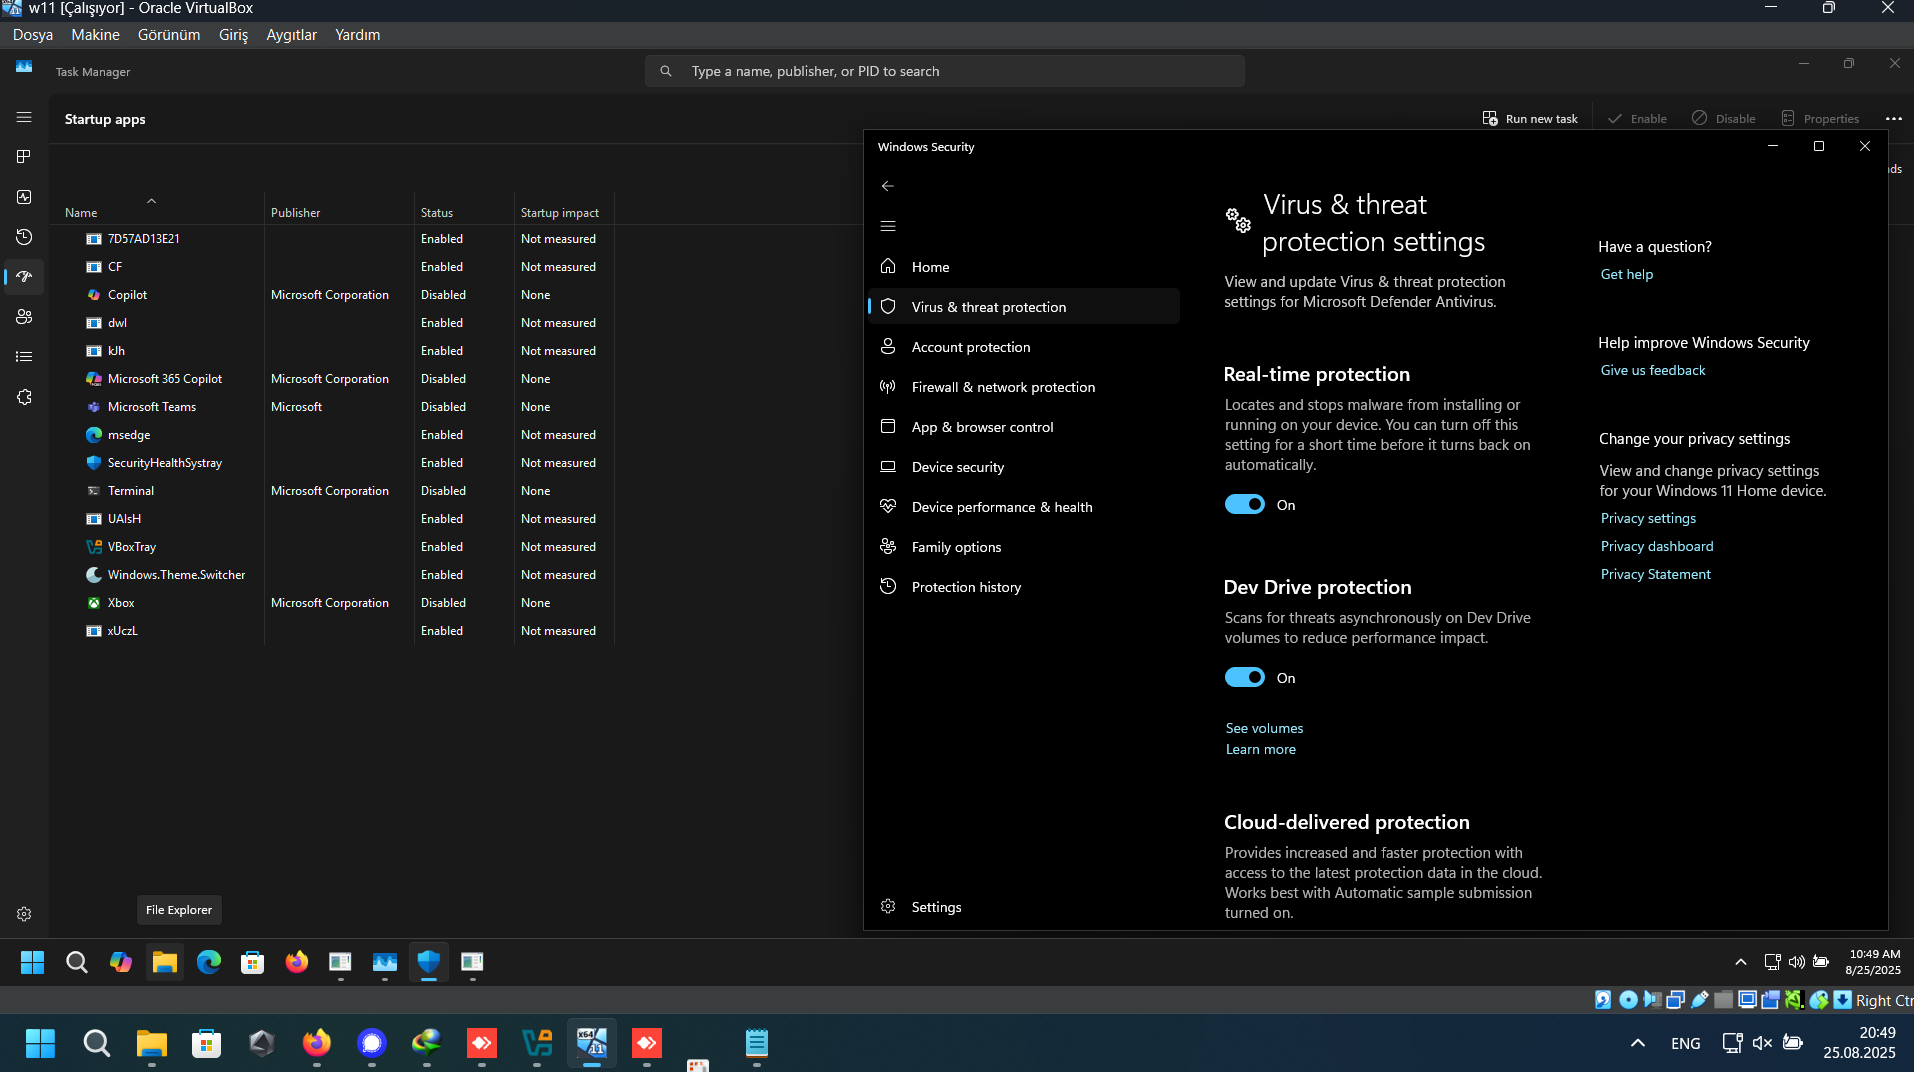This screenshot has width=1914, height=1072.
Task: Turn off Real-time protection toggle
Action: pyautogui.click(x=1245, y=505)
